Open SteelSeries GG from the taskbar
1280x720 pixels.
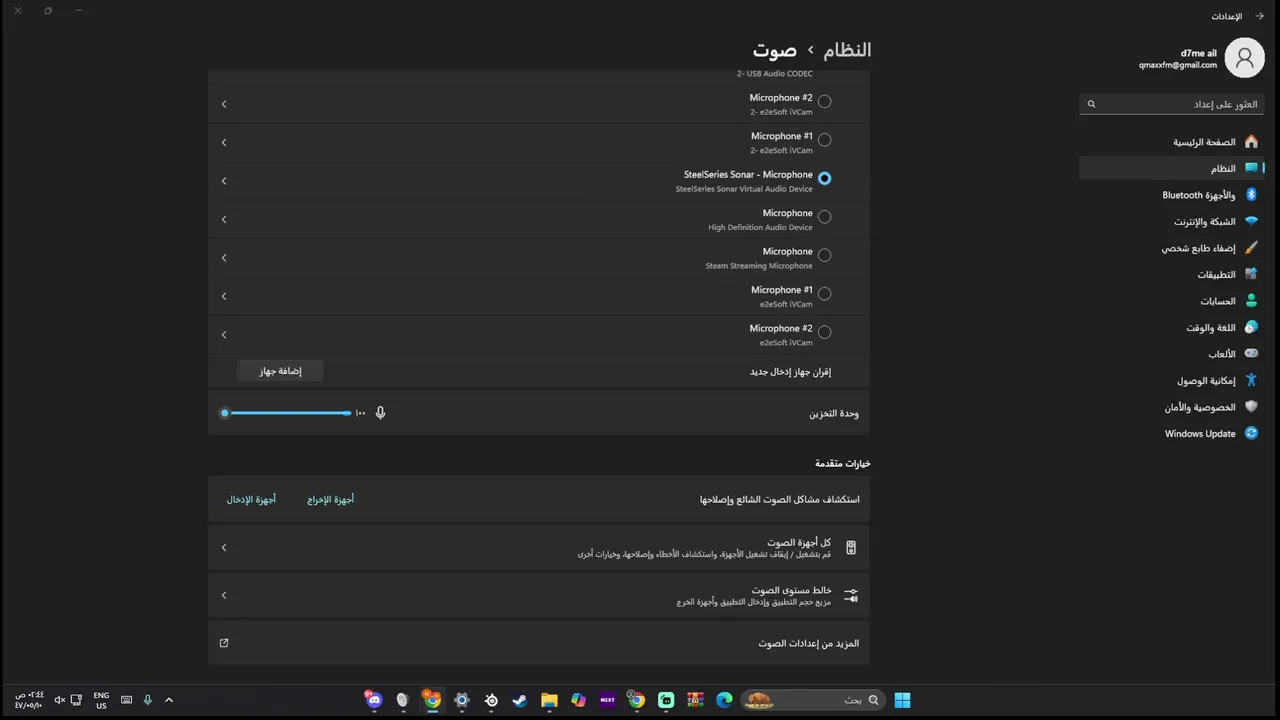pos(491,700)
